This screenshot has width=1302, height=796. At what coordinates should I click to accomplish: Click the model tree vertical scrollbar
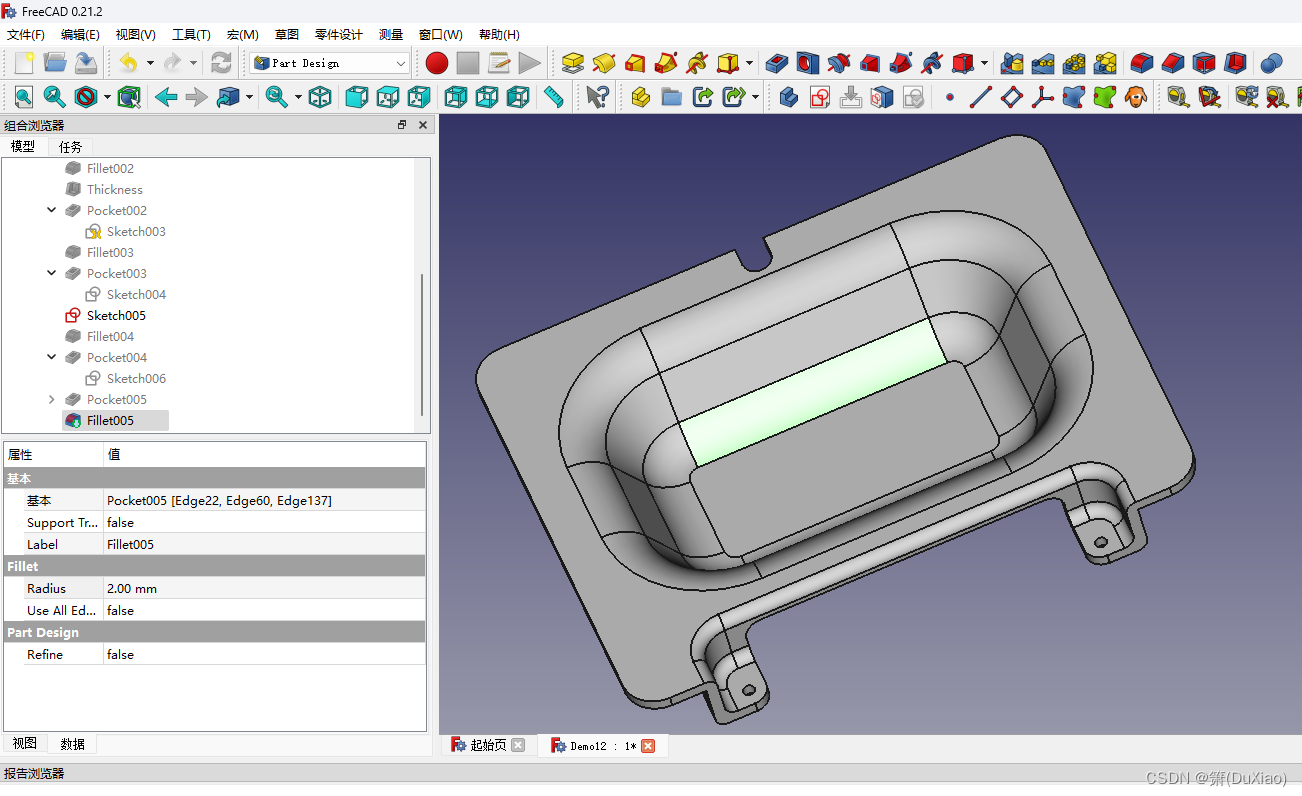[x=423, y=345]
